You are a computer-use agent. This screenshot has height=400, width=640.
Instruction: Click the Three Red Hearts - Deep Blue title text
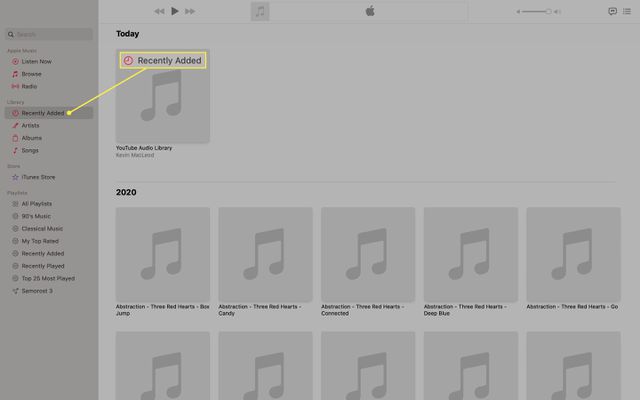[465, 310]
